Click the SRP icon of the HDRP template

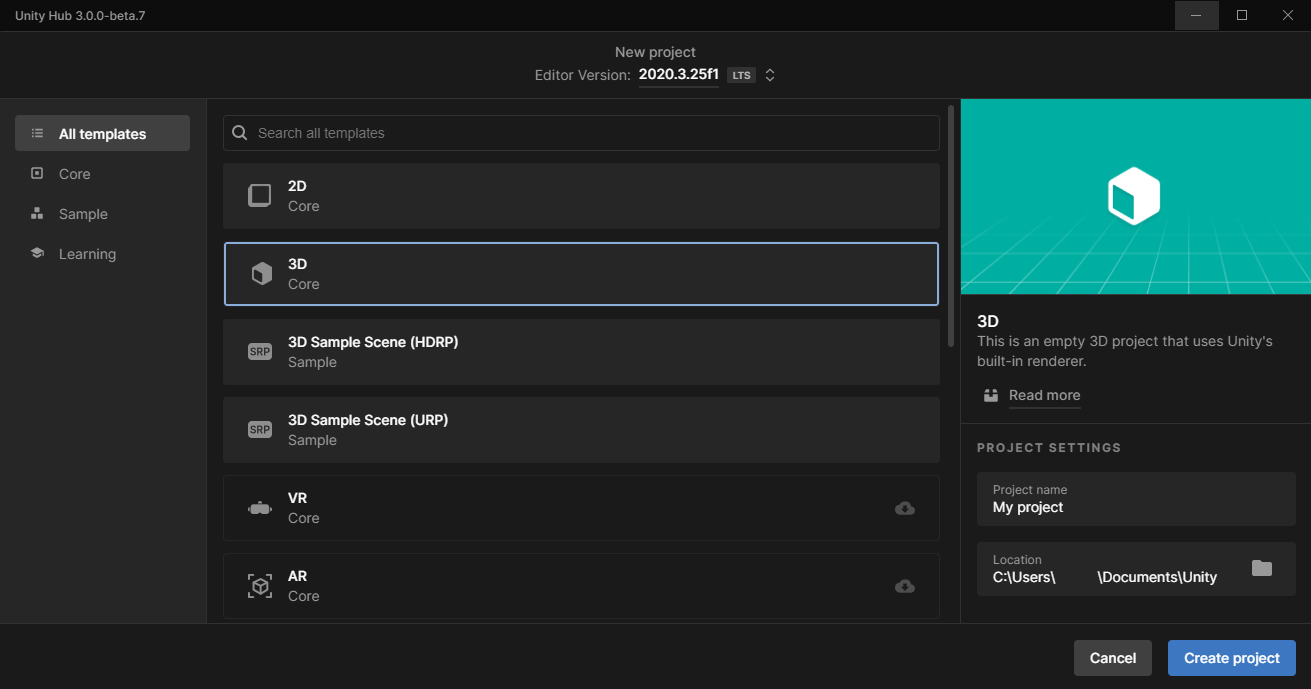tap(260, 352)
